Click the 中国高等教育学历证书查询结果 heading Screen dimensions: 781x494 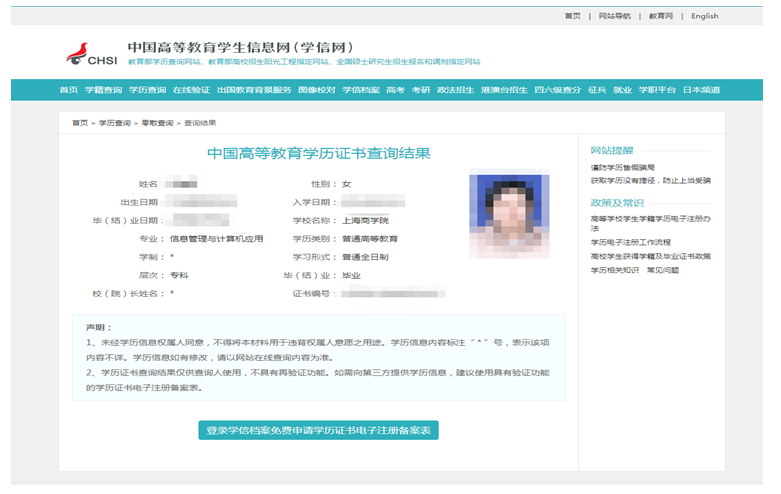click(x=319, y=153)
